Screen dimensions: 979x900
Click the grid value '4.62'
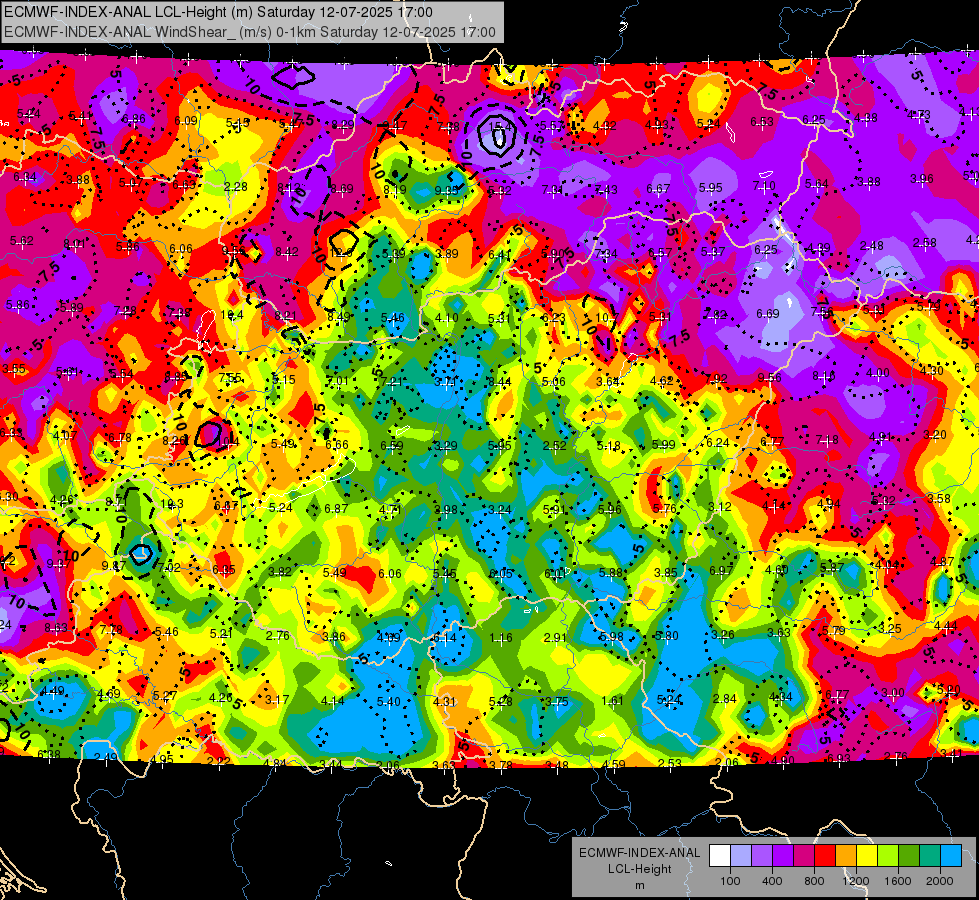pos(661,380)
